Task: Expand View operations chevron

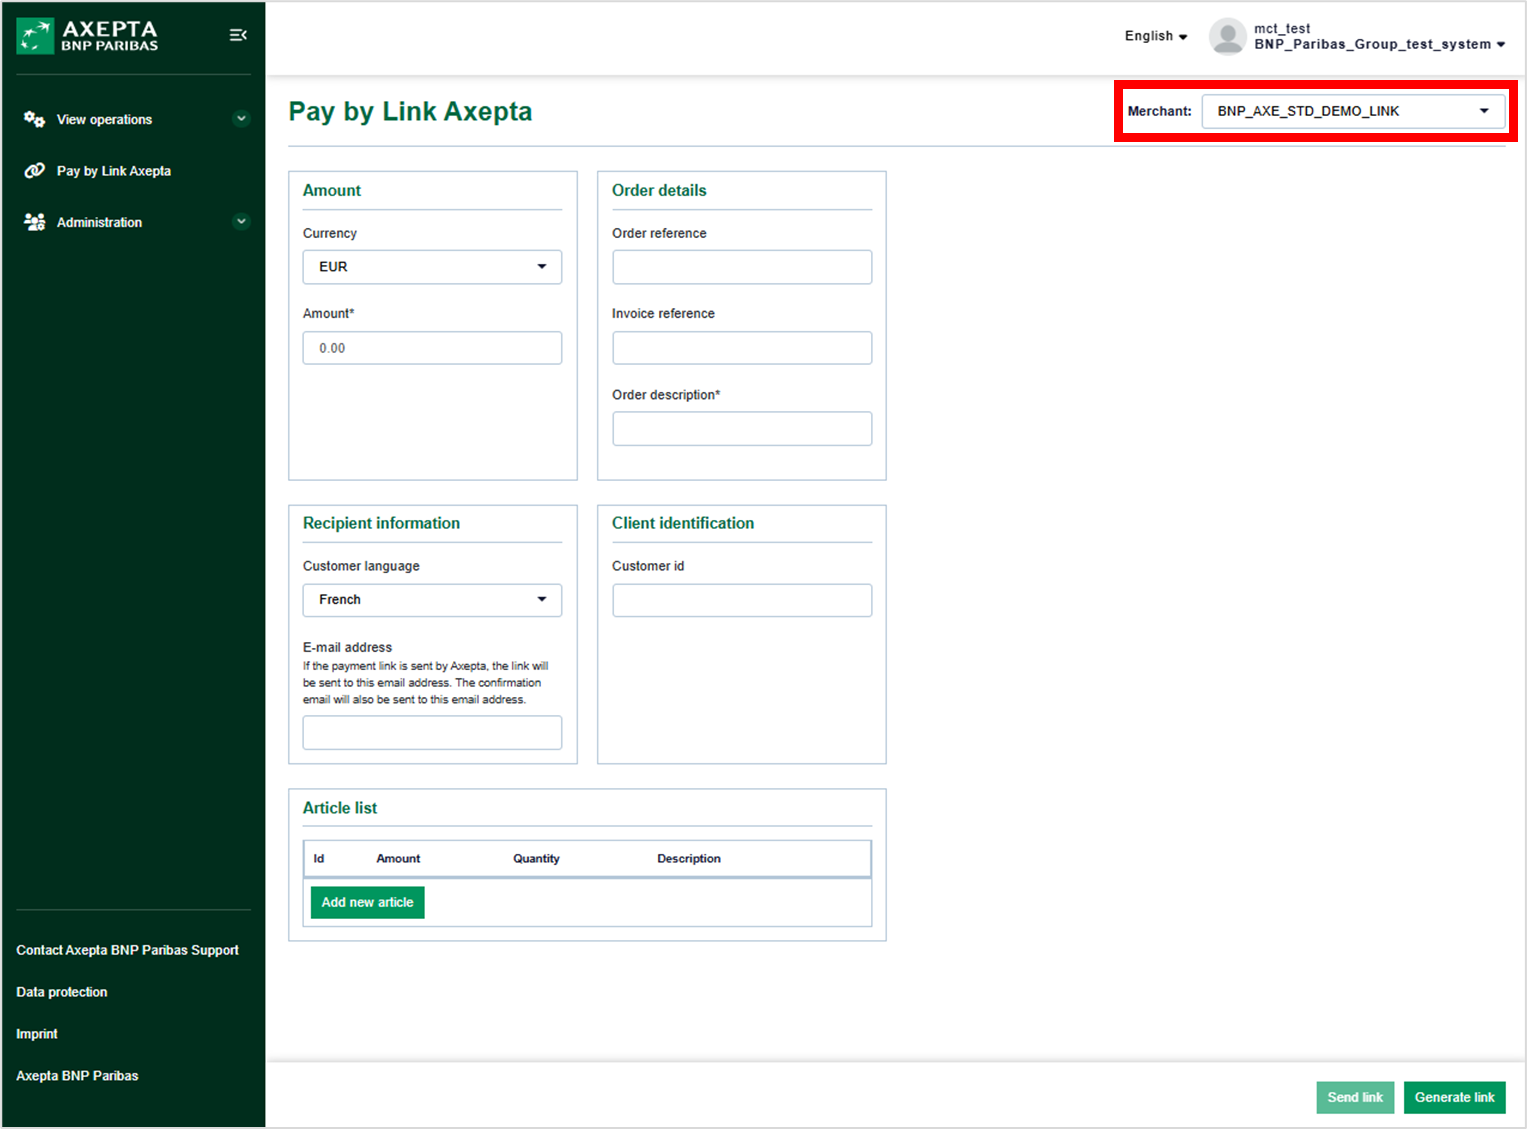Action: (241, 119)
